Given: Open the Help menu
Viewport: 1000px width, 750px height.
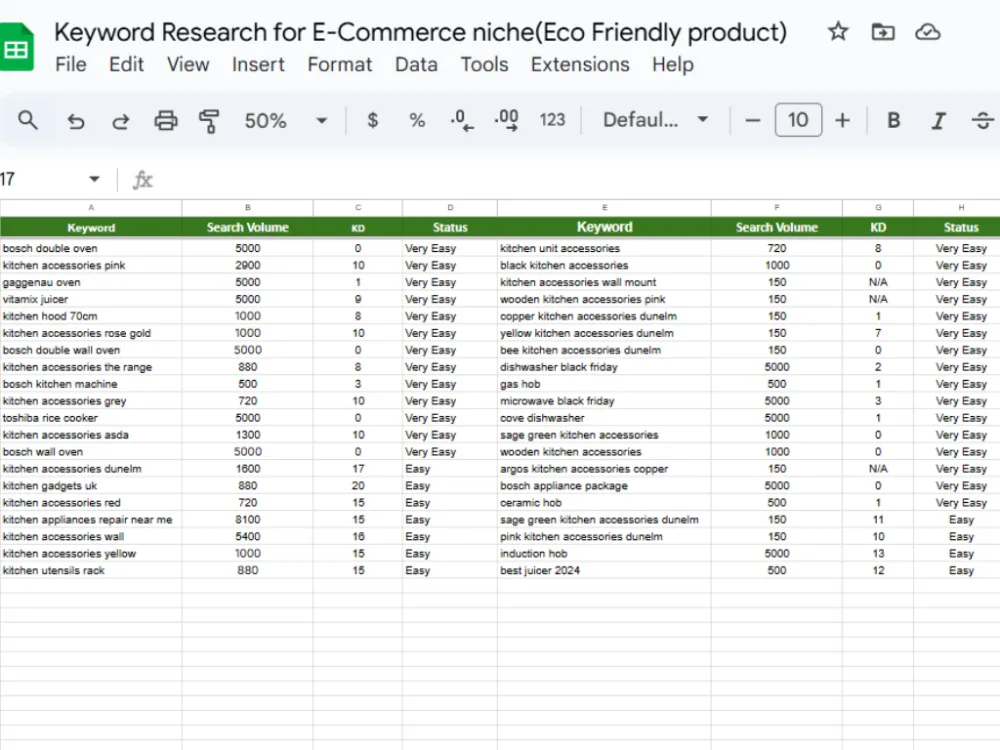Looking at the screenshot, I should [673, 64].
